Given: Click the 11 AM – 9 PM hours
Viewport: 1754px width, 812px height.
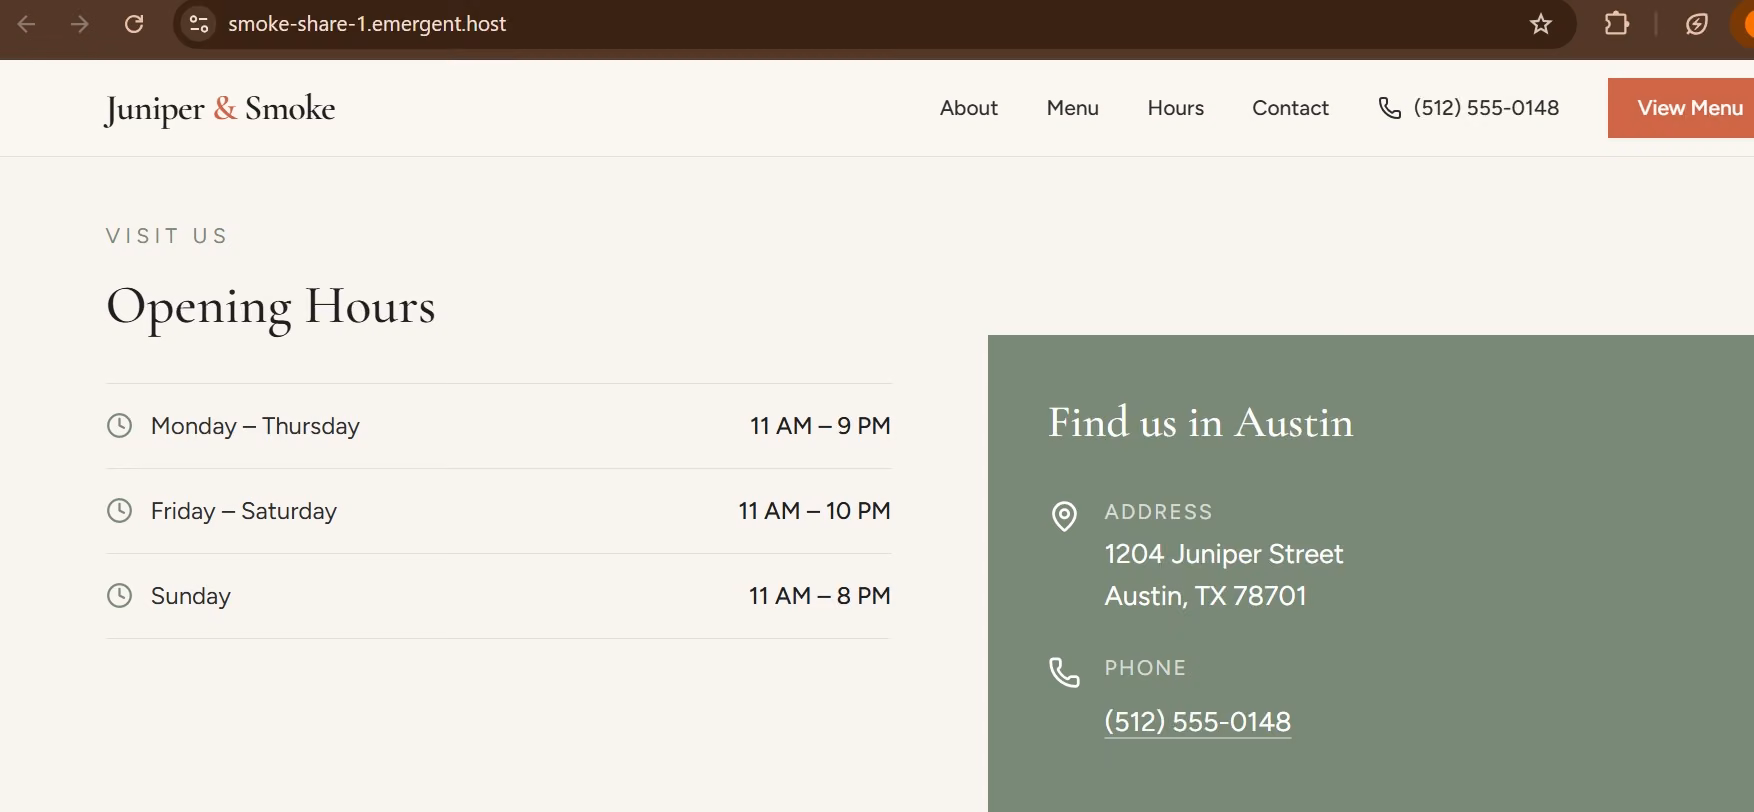Looking at the screenshot, I should pos(820,426).
